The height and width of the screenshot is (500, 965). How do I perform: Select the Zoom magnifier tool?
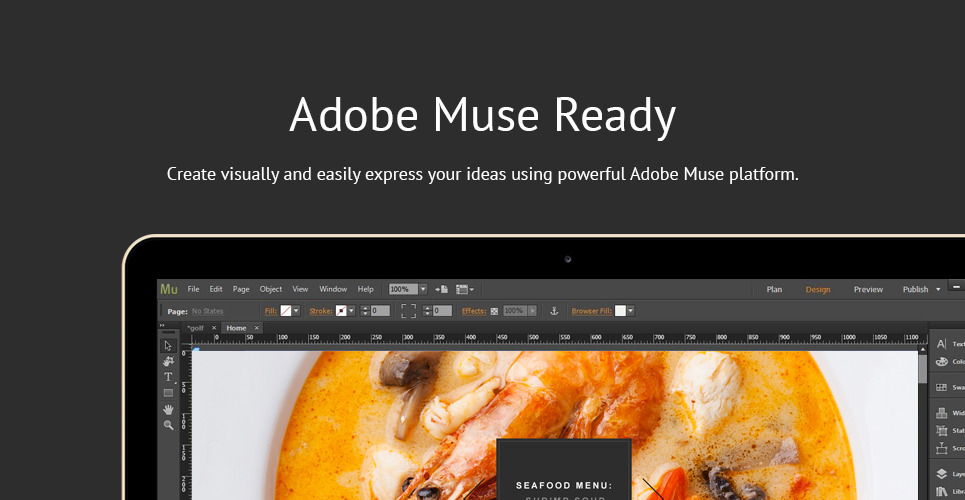[168, 425]
